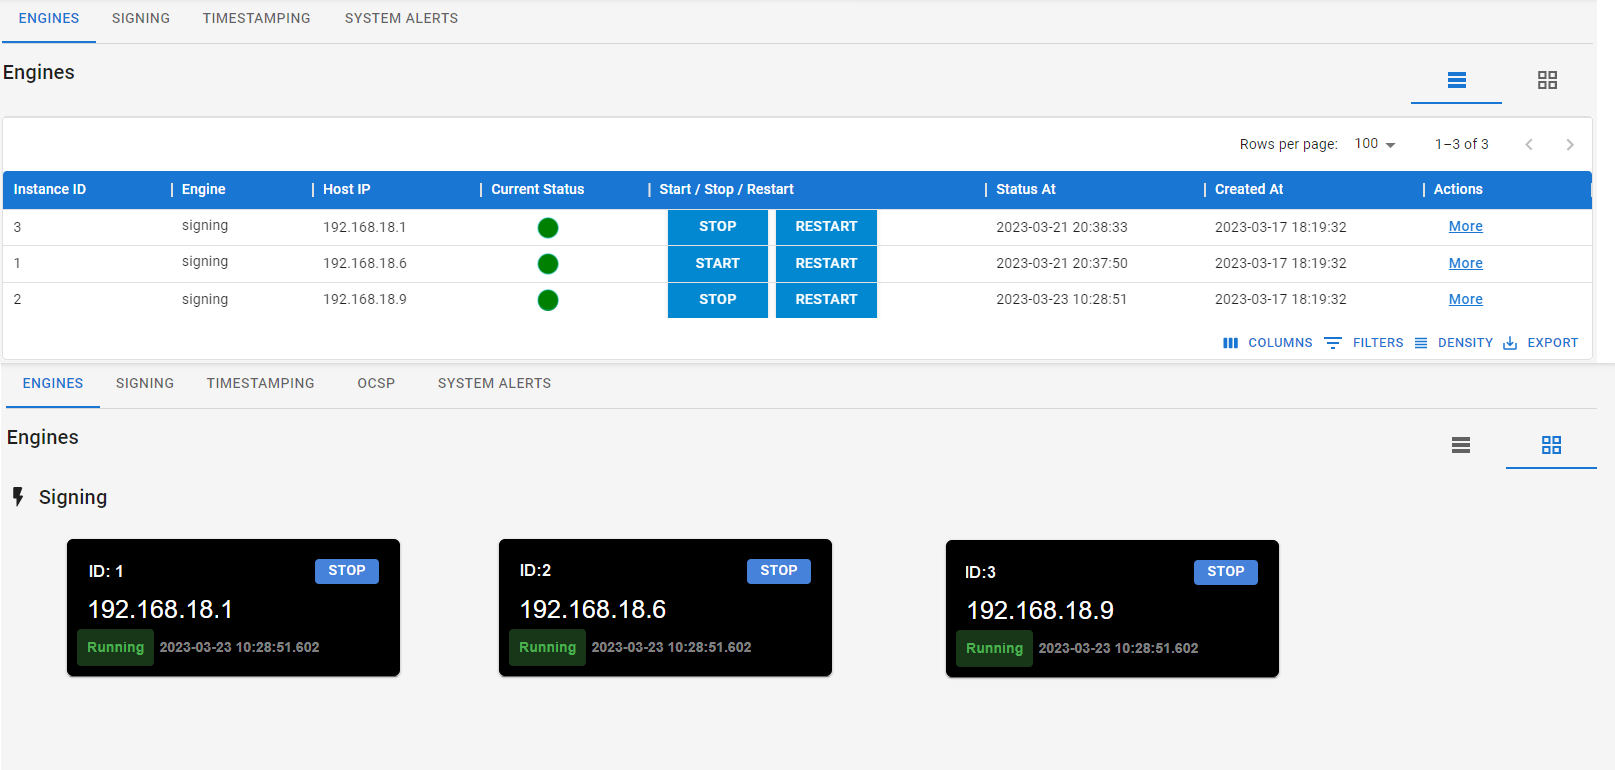
Task: Open the OCSP tab in lower navigation
Action: pos(376,384)
